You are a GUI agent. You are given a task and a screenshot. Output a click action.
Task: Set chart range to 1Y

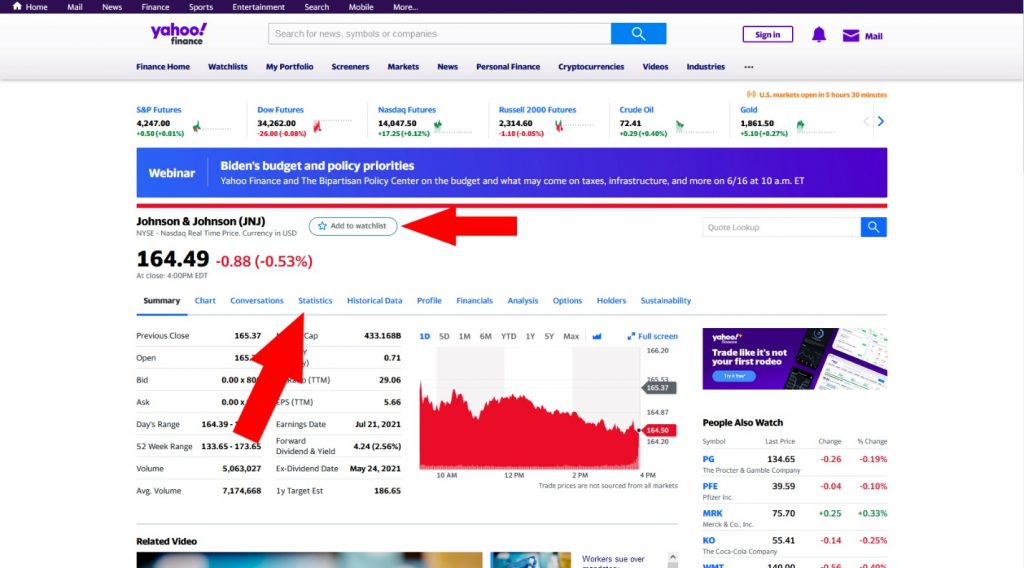[530, 336]
